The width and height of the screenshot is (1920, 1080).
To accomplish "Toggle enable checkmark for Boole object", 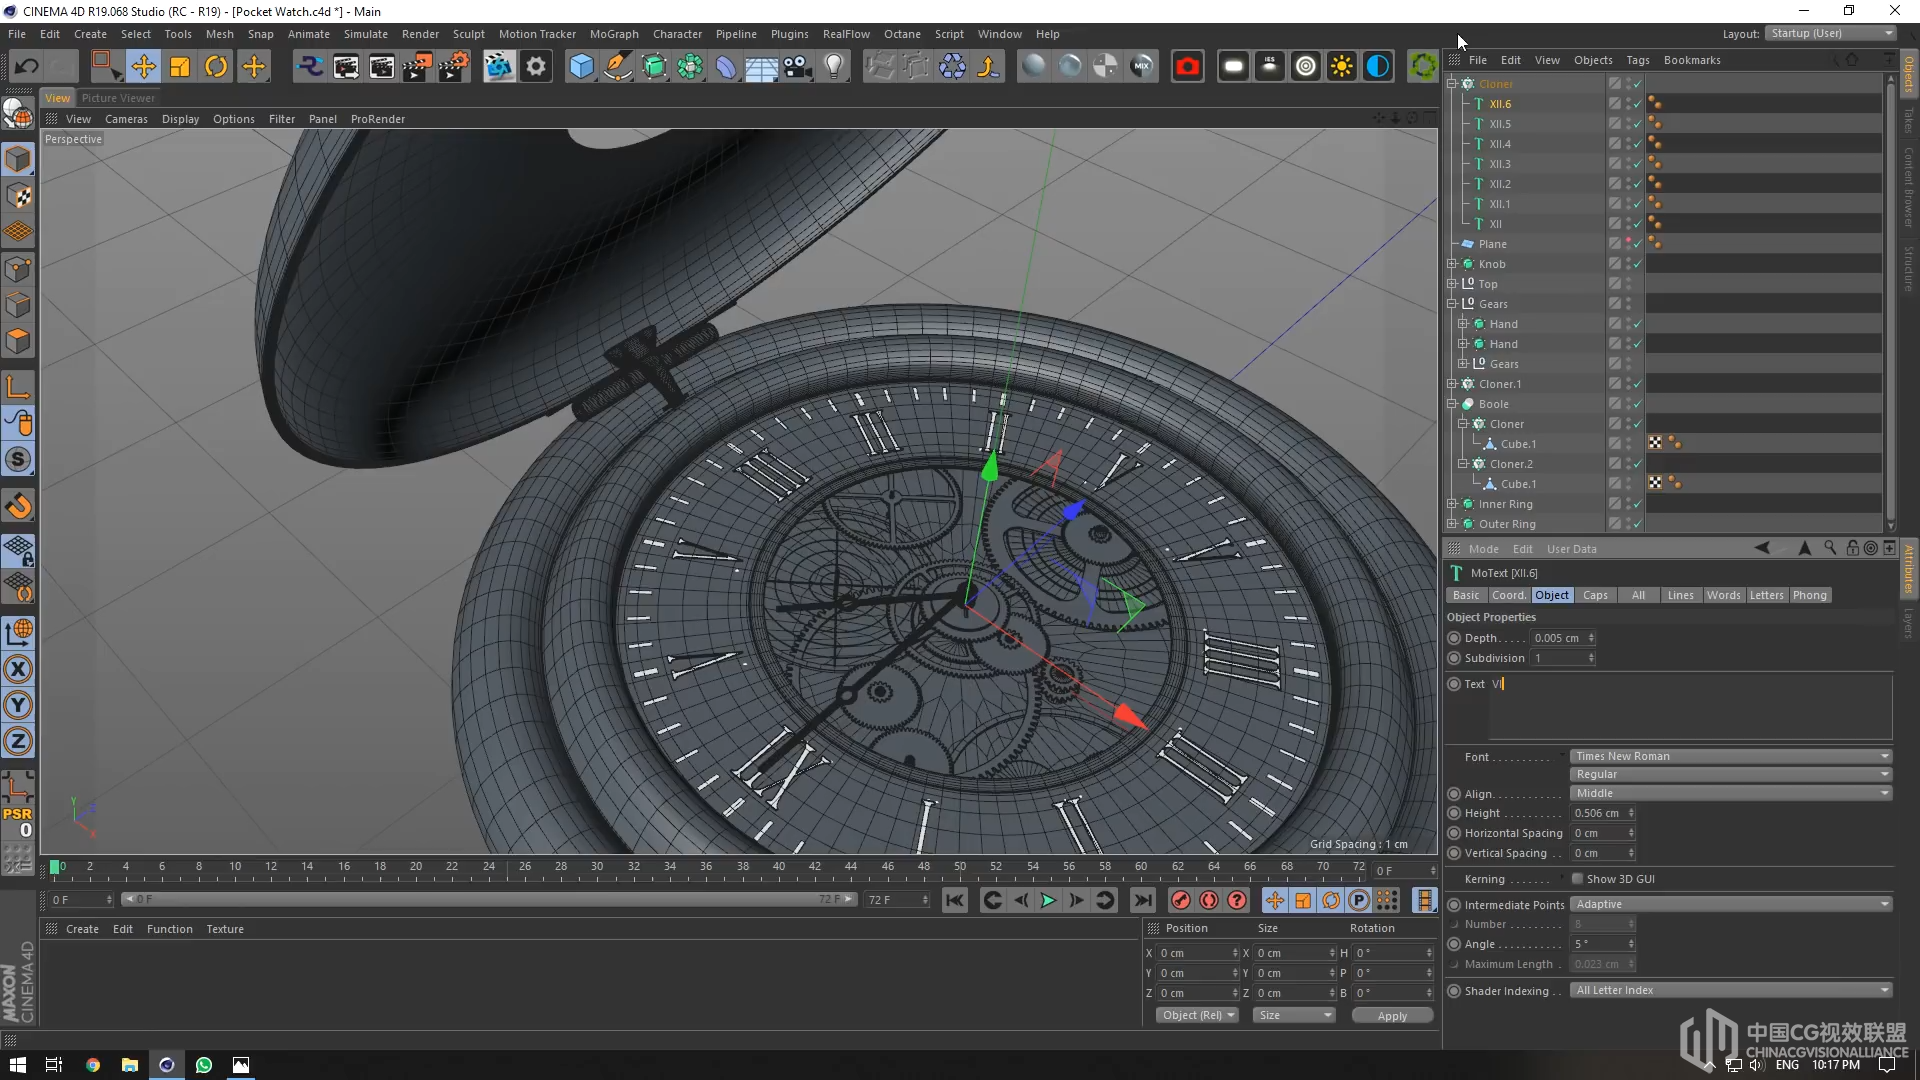I will (x=1637, y=404).
